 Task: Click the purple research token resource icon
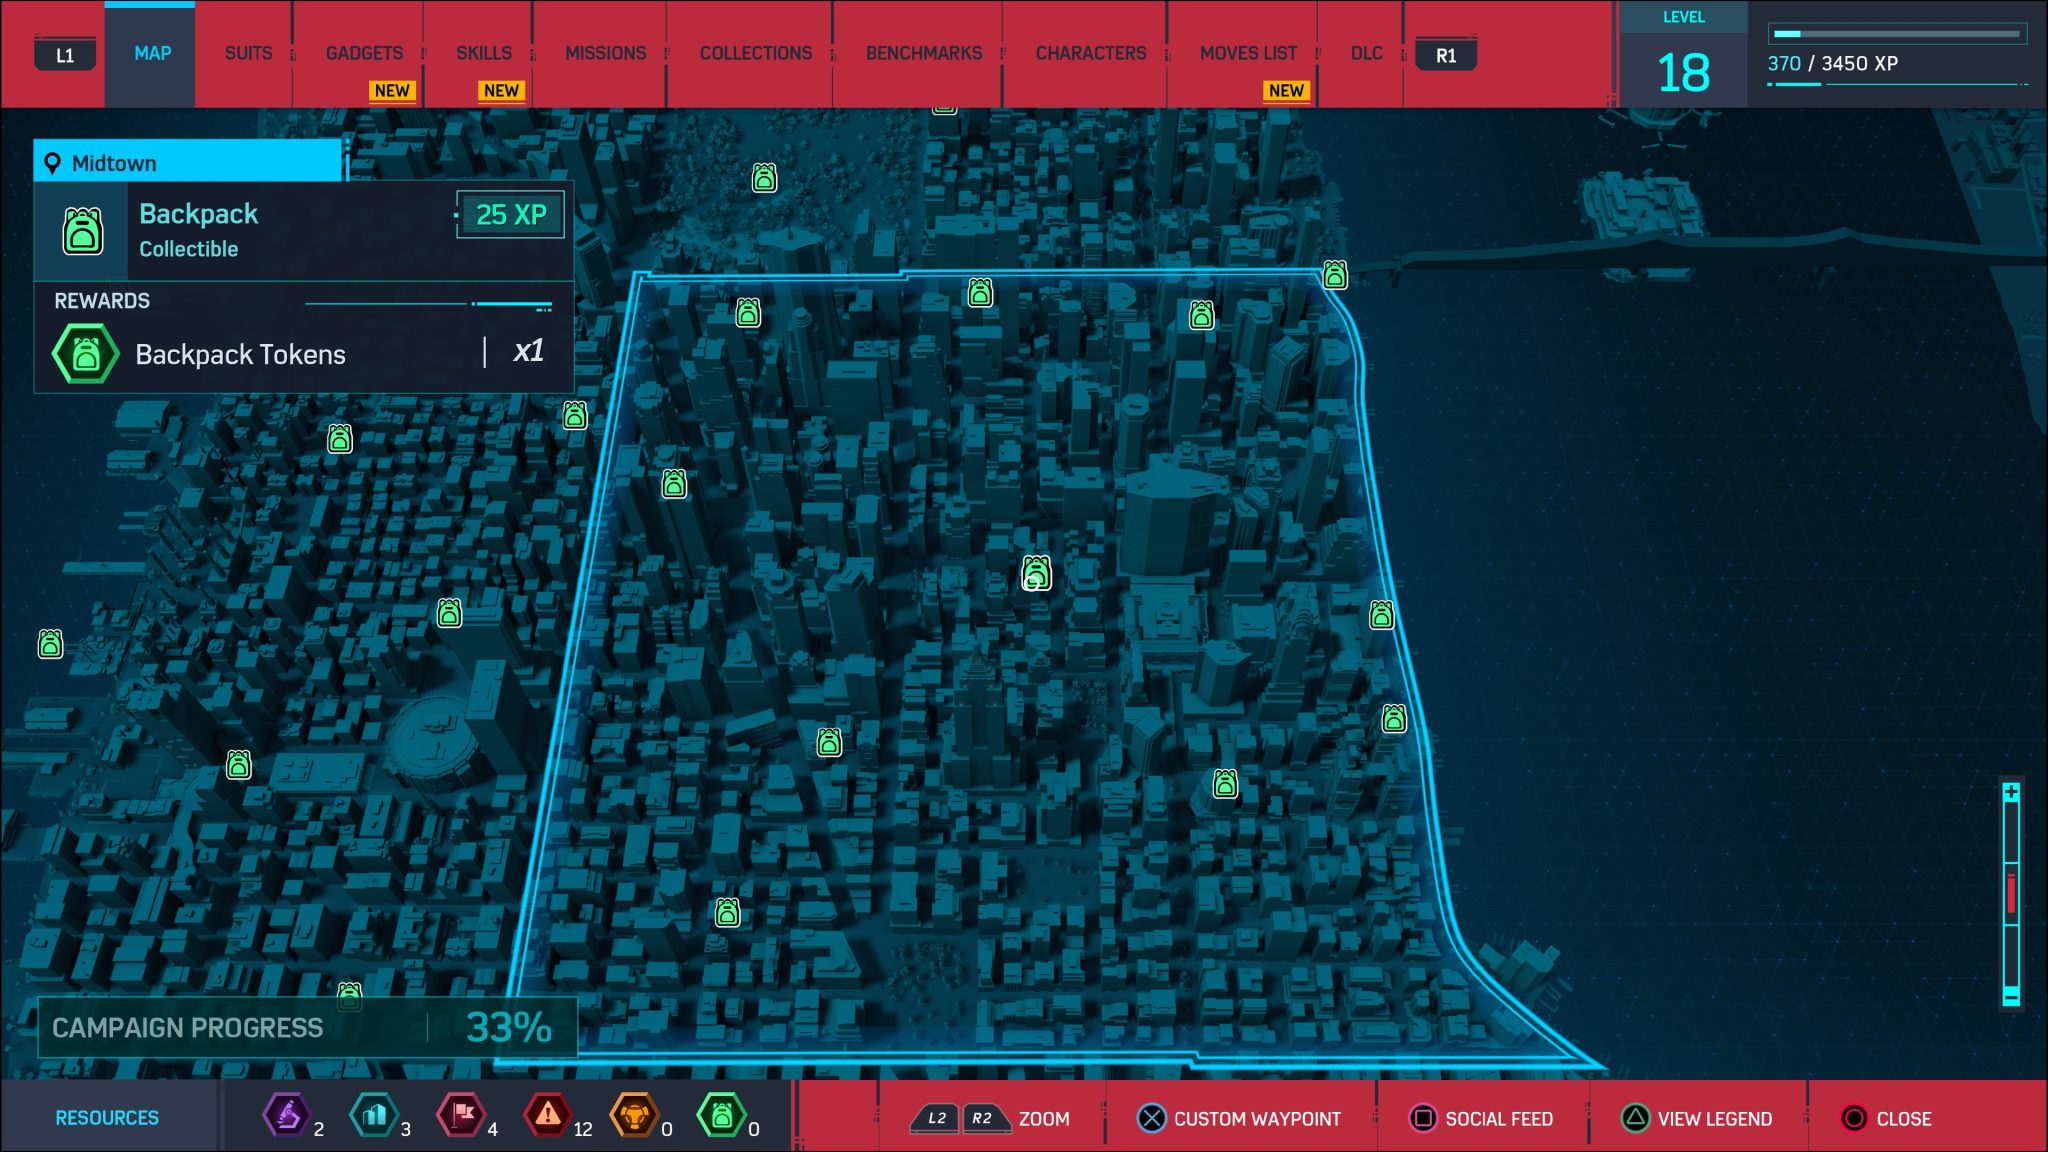click(x=285, y=1115)
